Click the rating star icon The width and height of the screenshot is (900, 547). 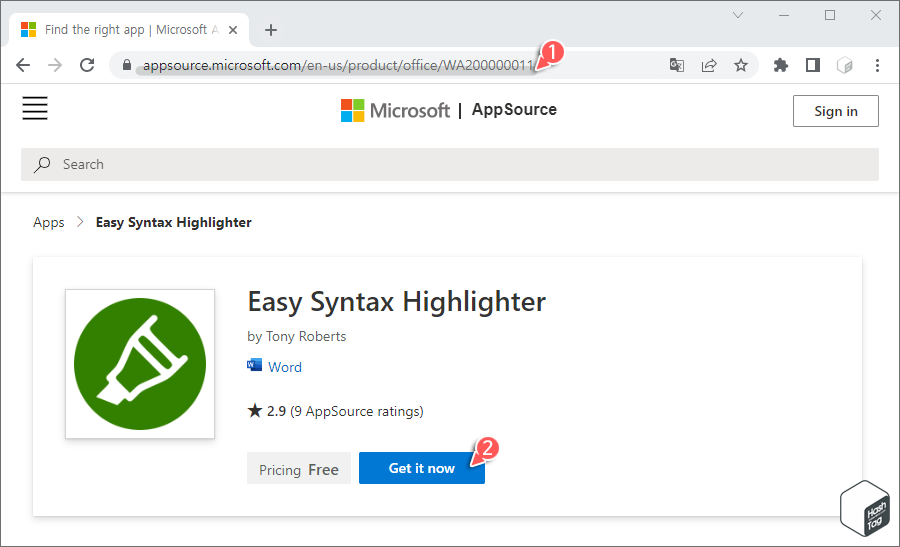point(254,410)
